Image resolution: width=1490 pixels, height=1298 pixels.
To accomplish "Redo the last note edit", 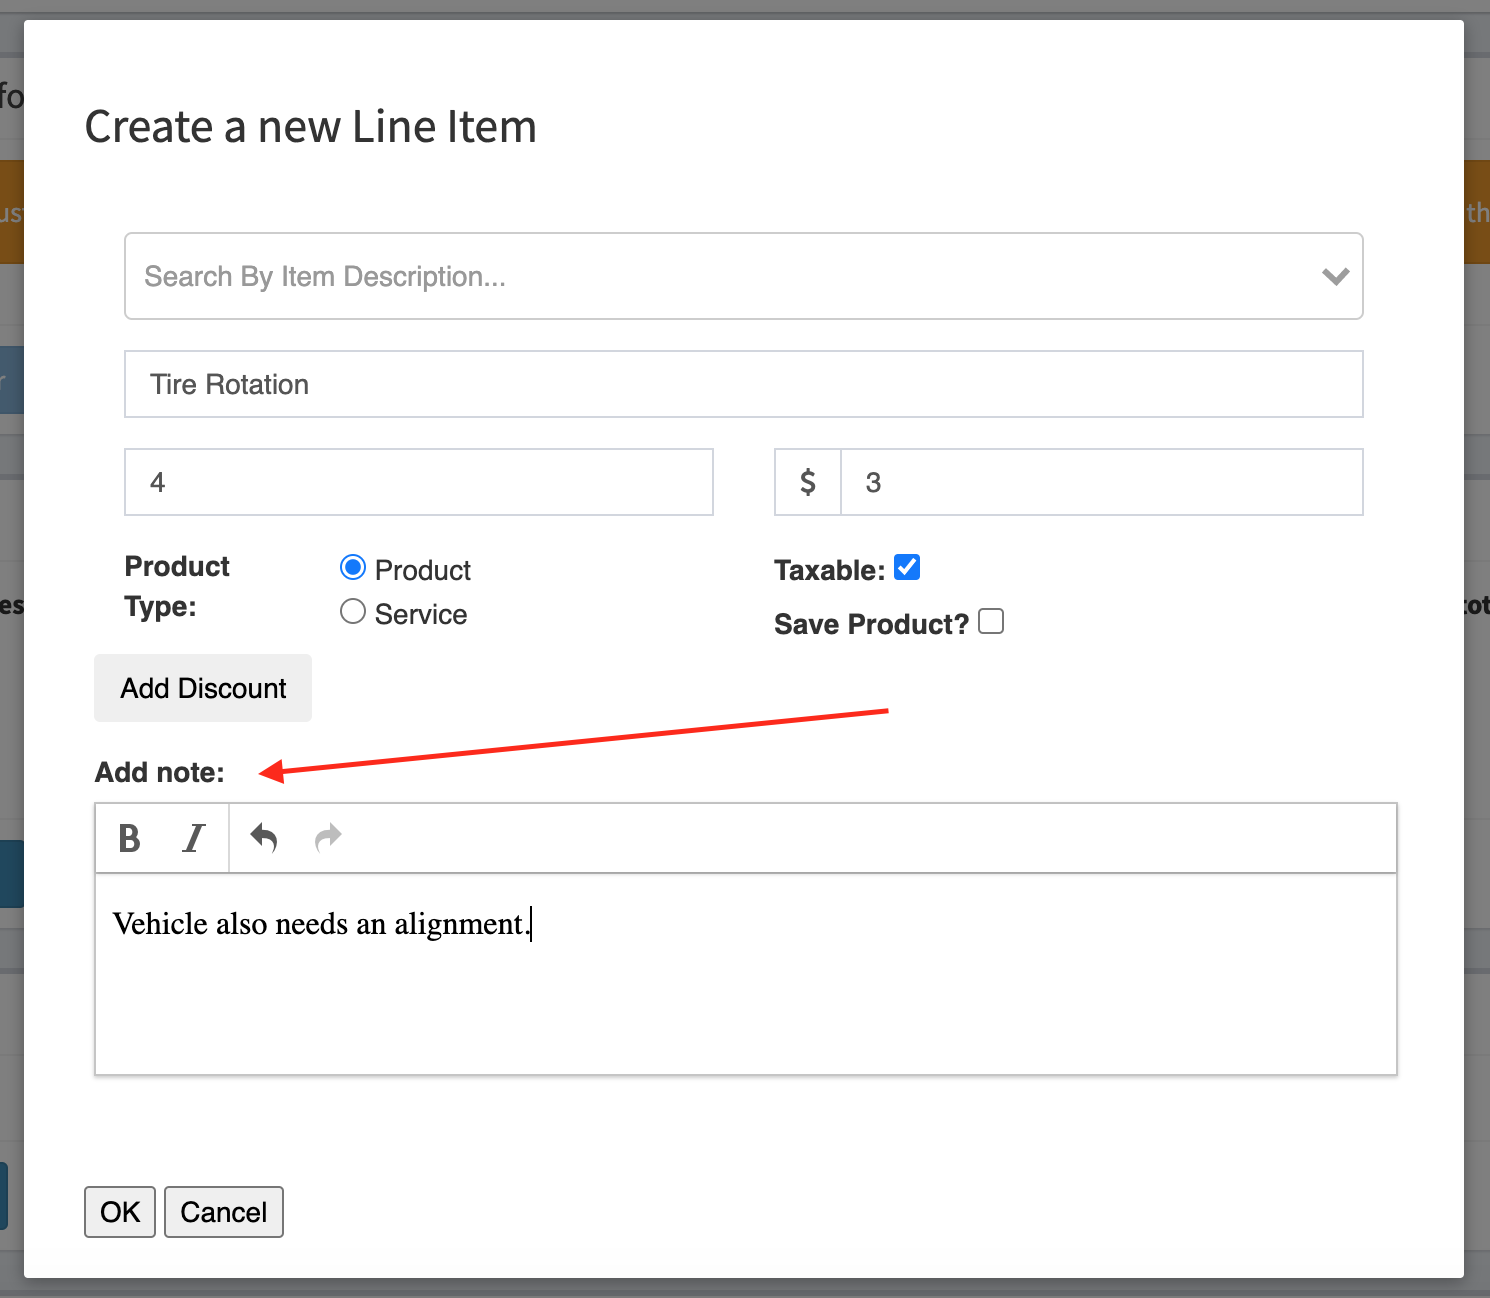I will click(x=327, y=838).
